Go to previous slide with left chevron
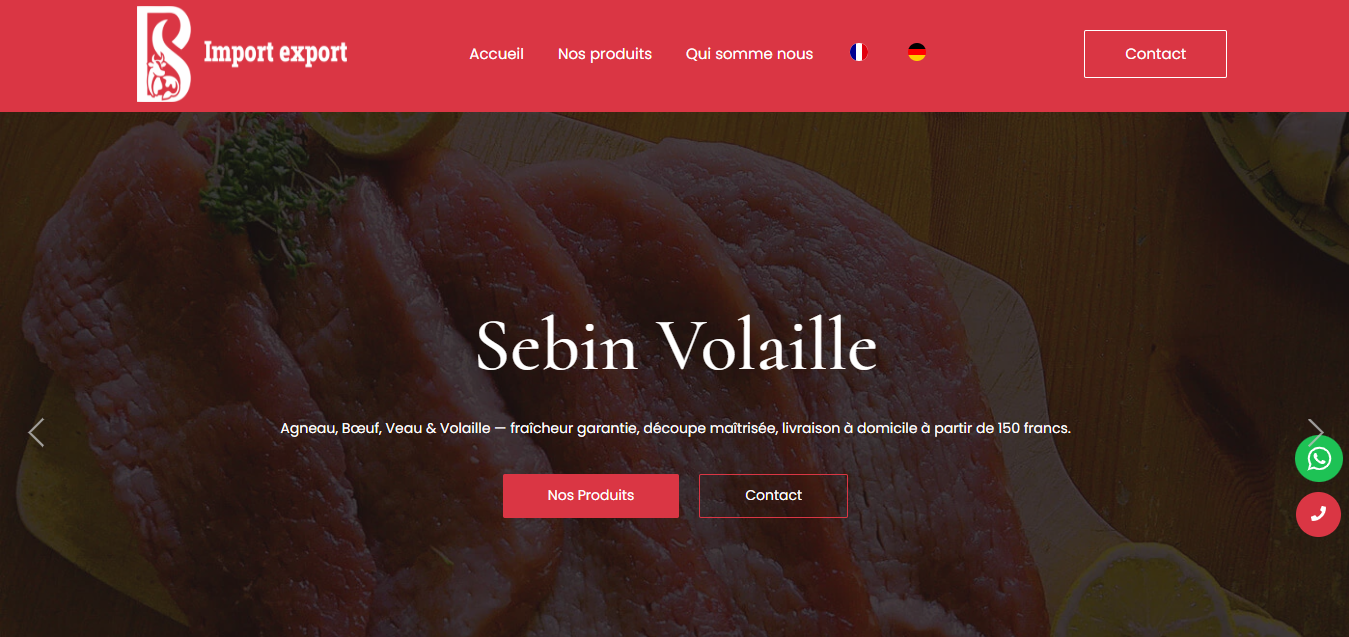This screenshot has width=1349, height=637. 36,432
